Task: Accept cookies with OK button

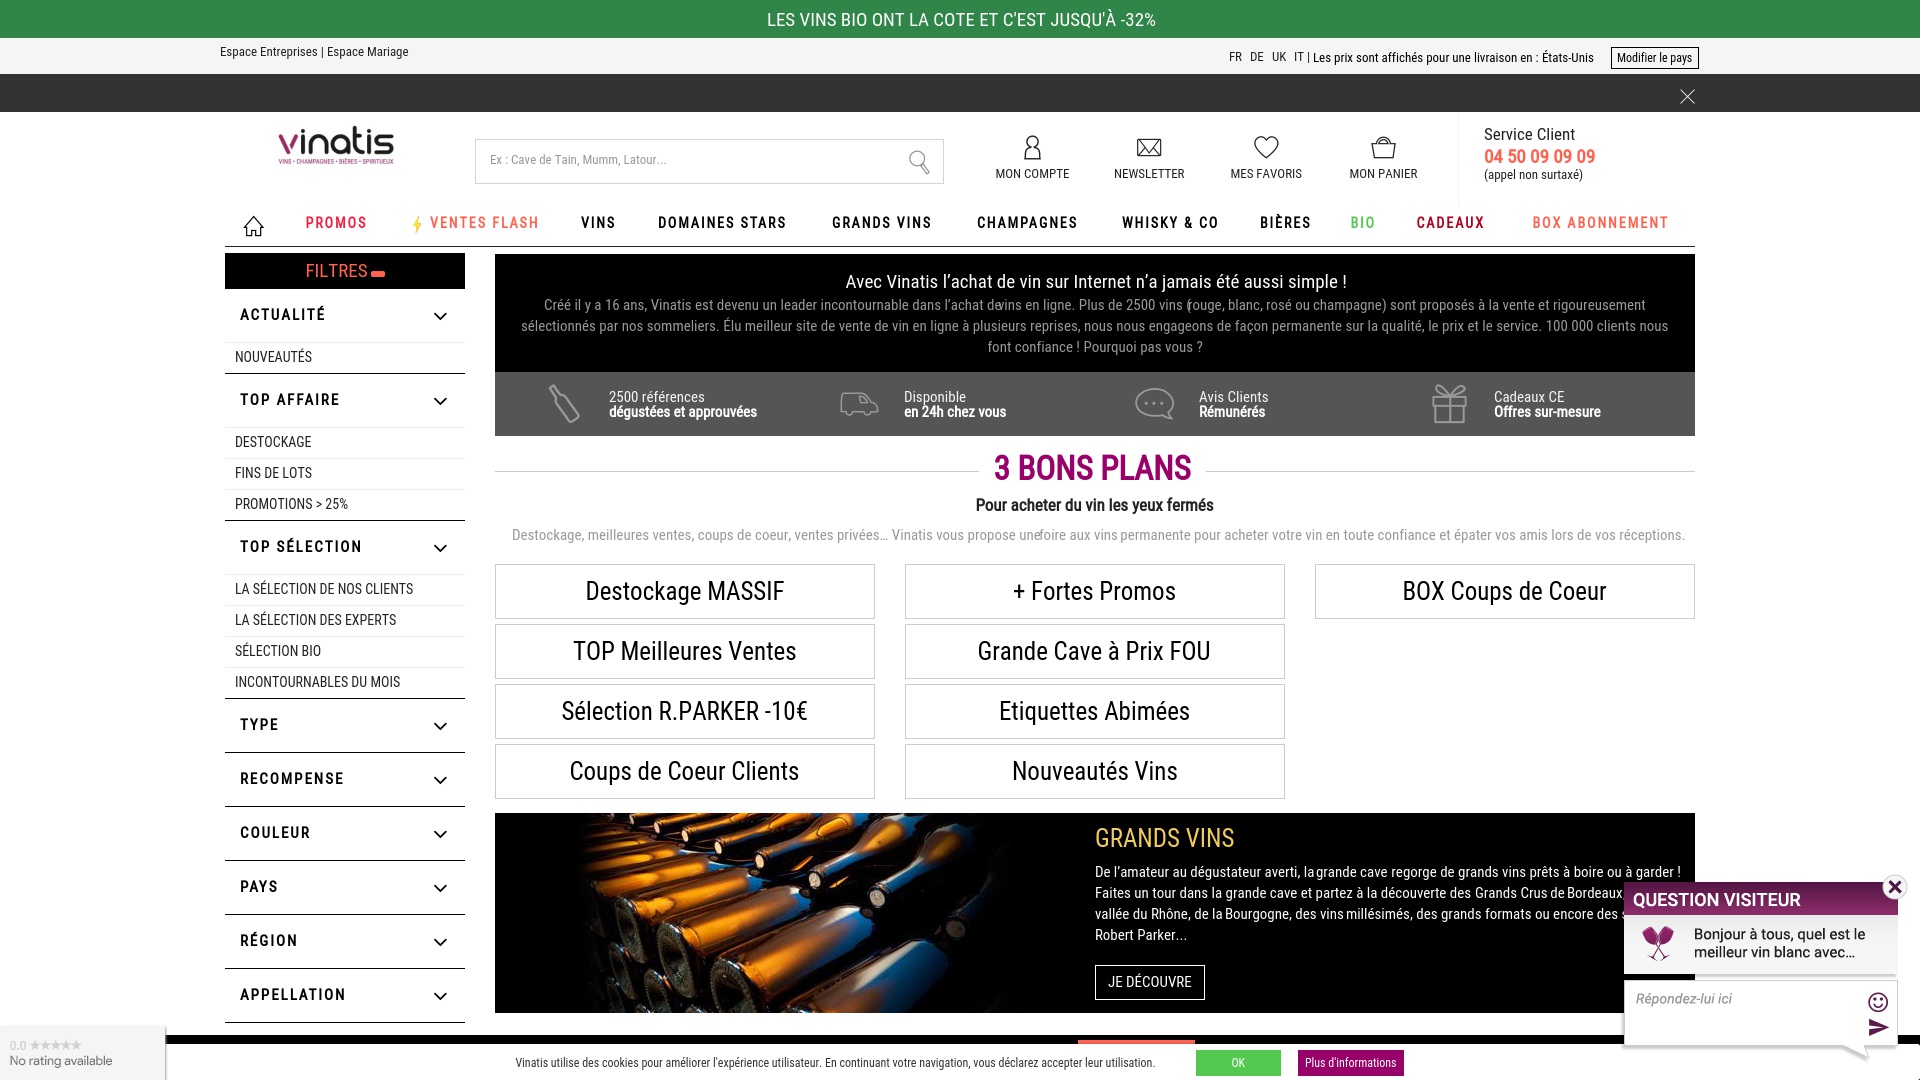Action: (1238, 1063)
